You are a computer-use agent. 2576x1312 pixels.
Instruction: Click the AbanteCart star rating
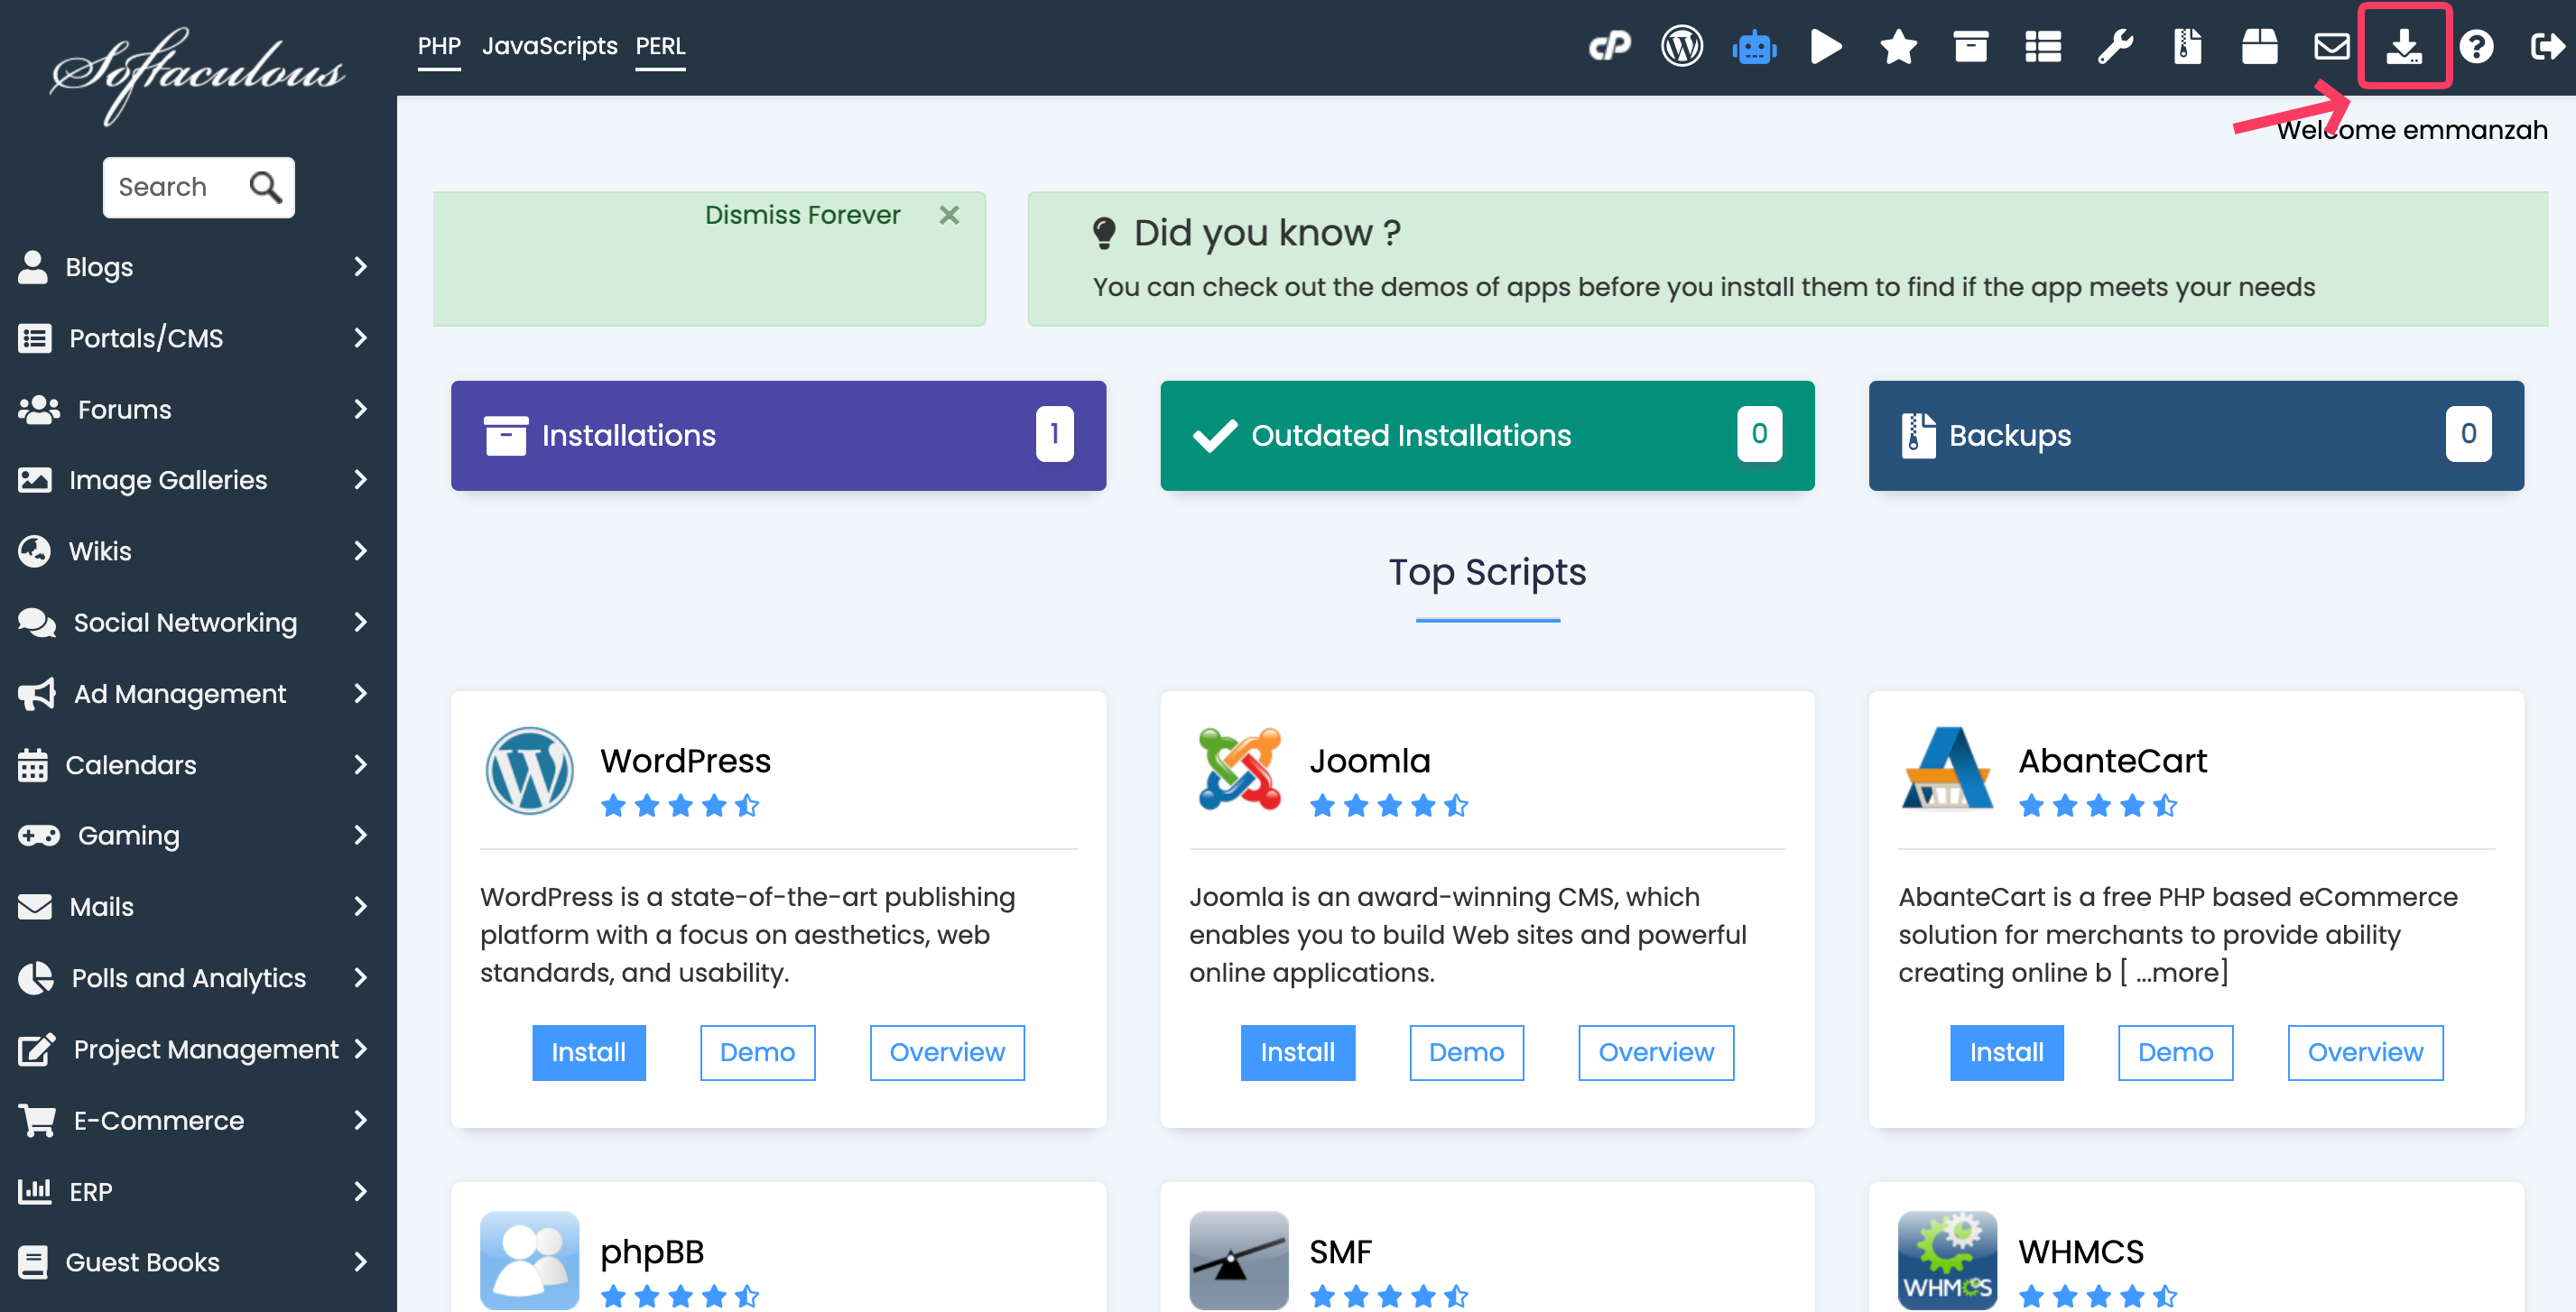pyautogui.click(x=2098, y=805)
